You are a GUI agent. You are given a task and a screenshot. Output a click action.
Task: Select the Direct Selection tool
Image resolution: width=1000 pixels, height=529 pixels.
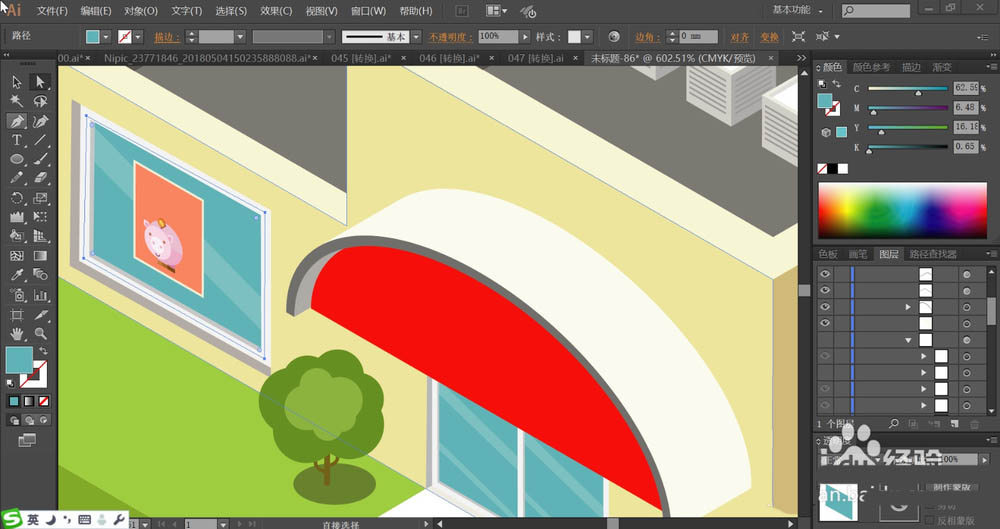pos(40,82)
